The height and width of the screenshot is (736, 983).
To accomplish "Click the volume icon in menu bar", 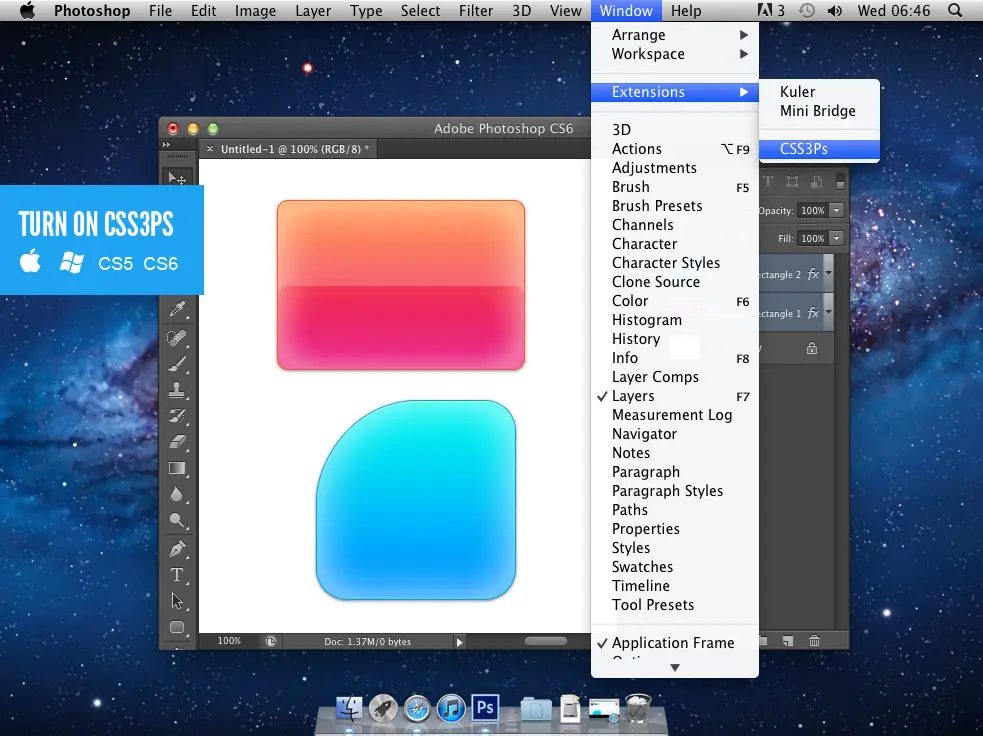I will pyautogui.click(x=834, y=11).
